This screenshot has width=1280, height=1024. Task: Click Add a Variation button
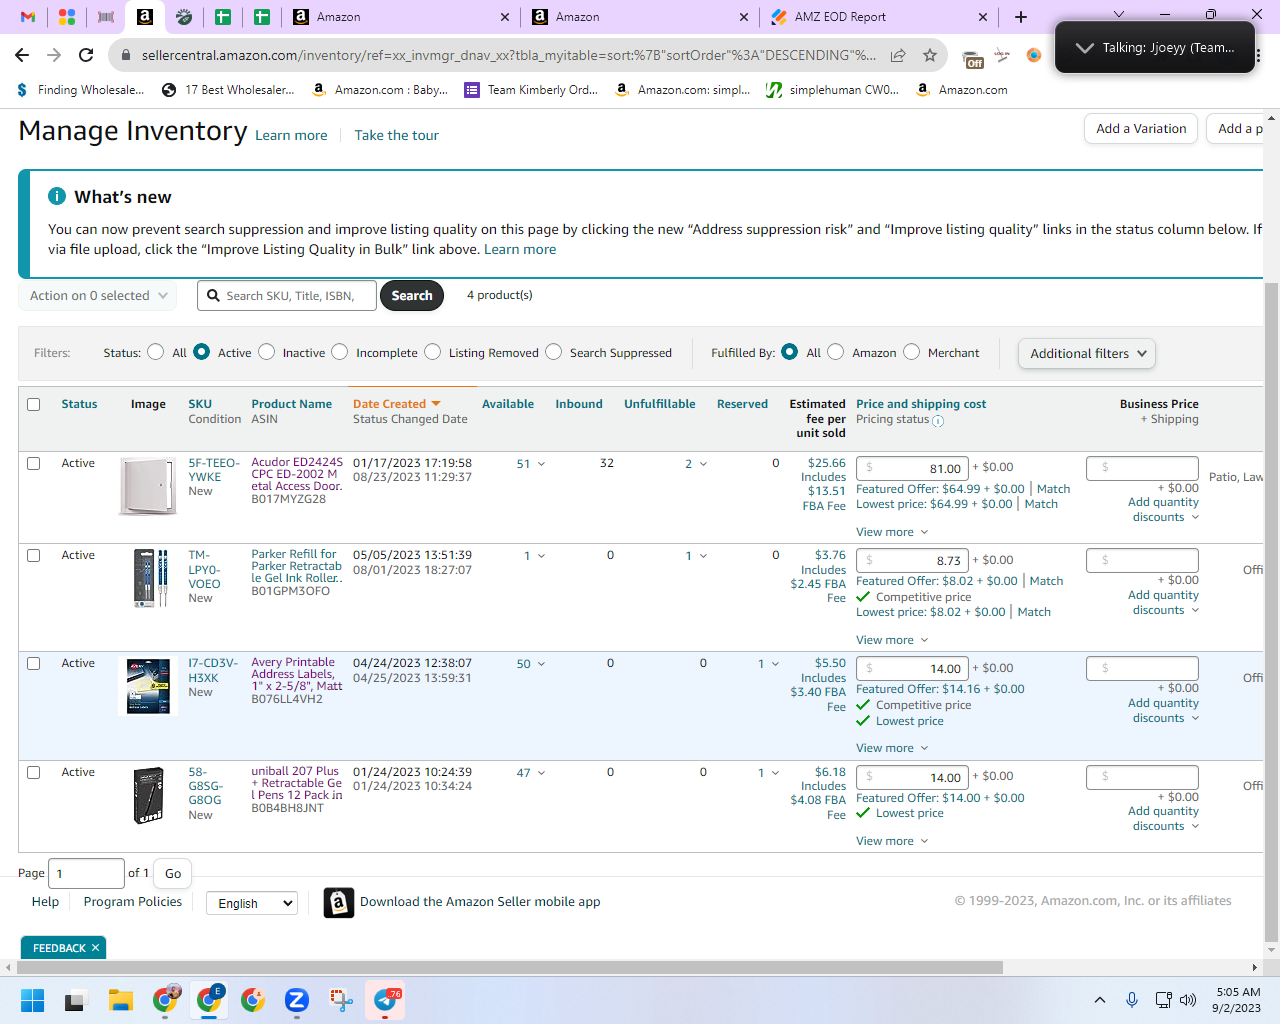[1141, 129]
